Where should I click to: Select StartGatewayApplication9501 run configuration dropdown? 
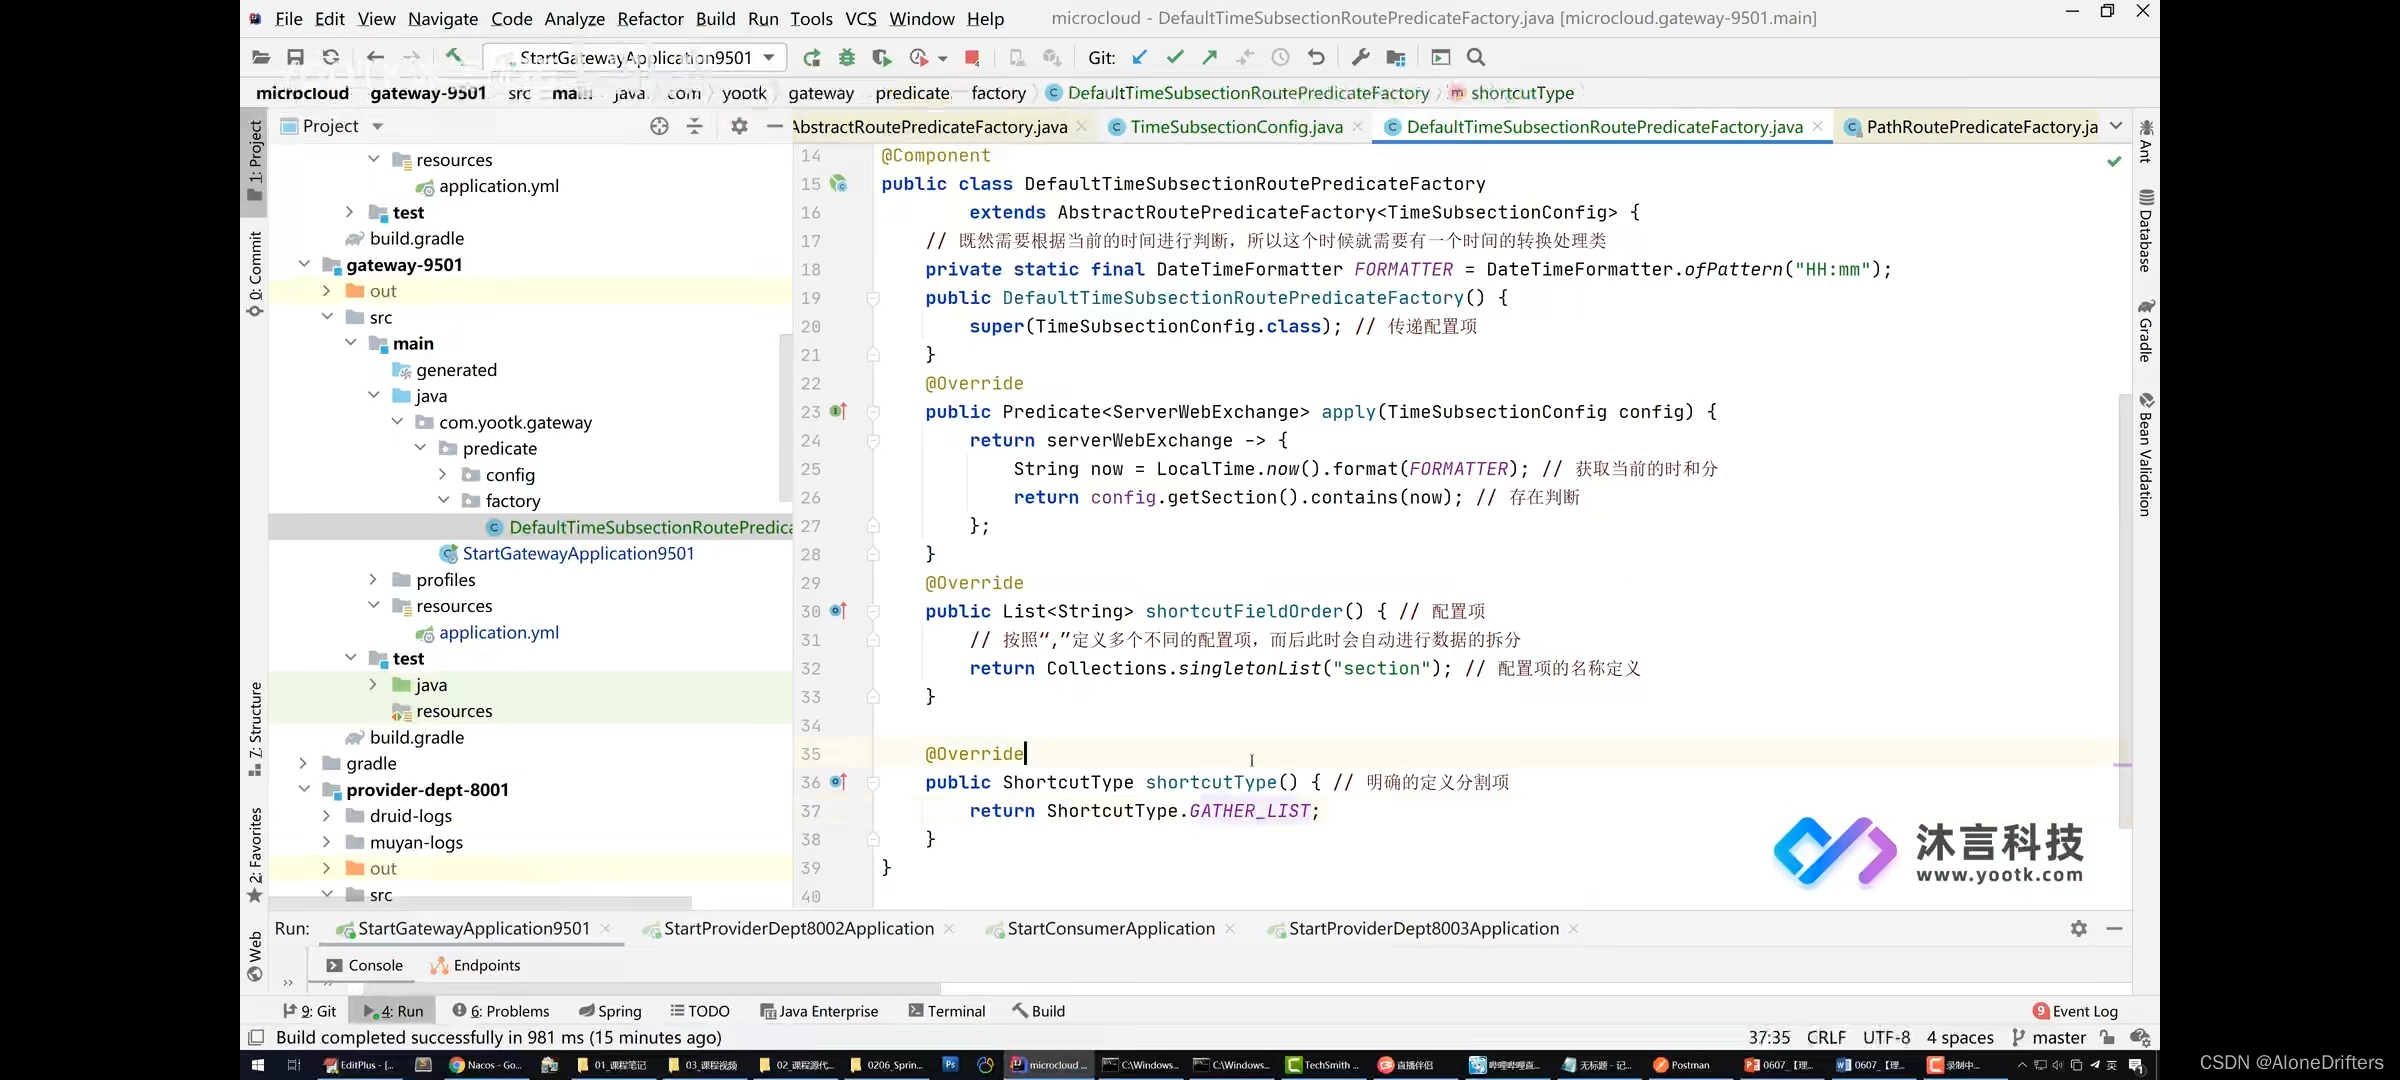click(x=641, y=57)
